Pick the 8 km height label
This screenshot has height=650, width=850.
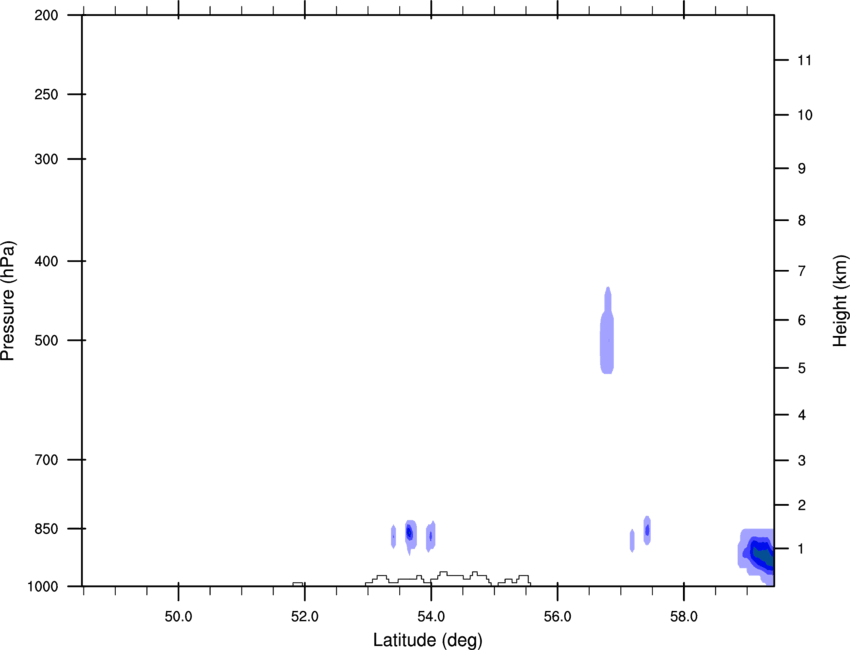click(801, 220)
